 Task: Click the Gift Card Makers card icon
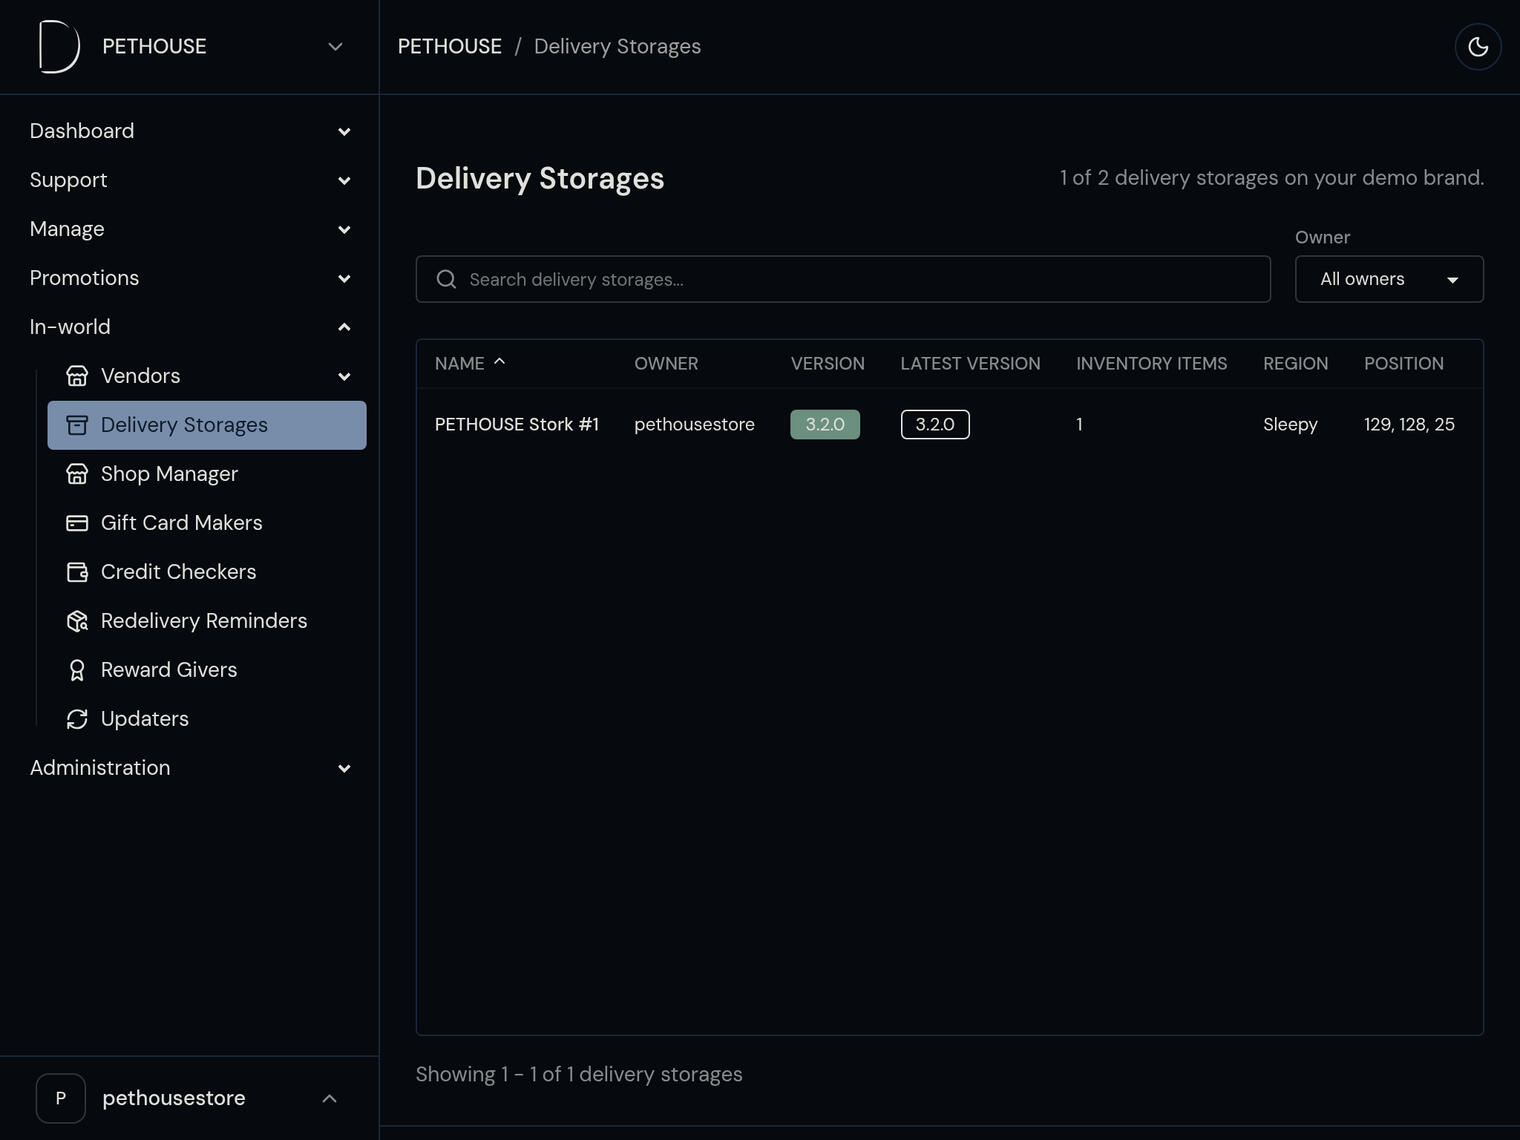point(77,523)
